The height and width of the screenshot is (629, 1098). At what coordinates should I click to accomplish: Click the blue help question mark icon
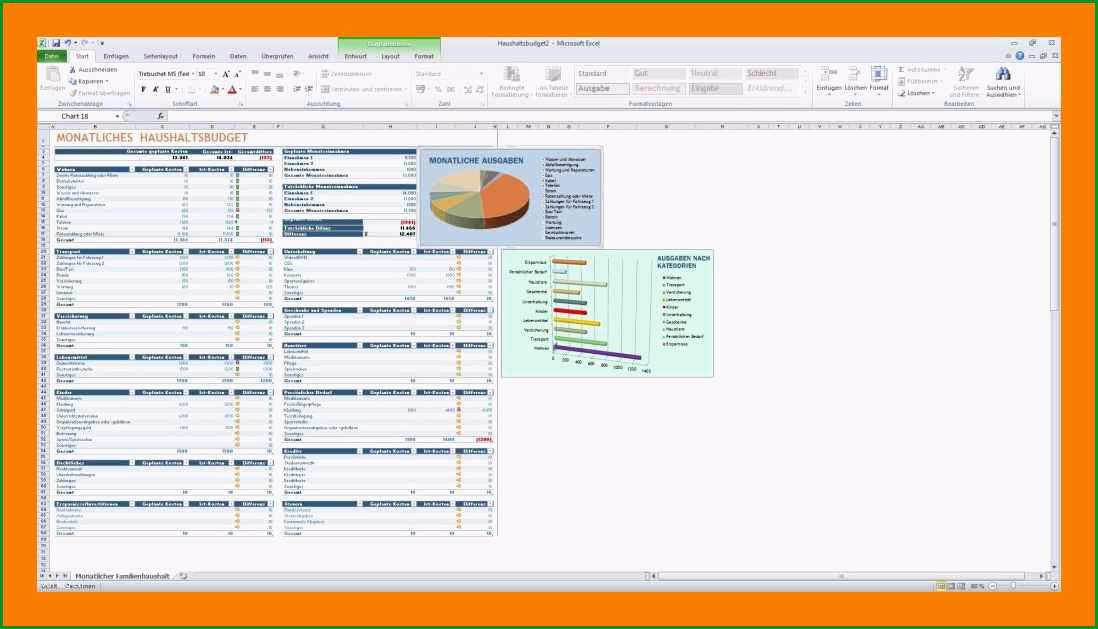(x=1020, y=56)
